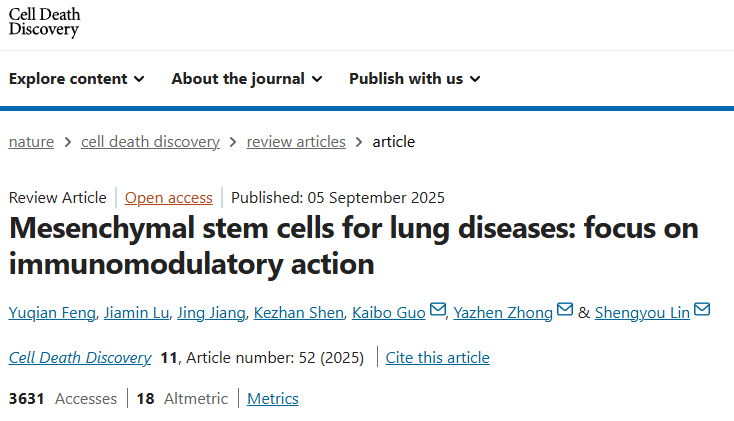Navigate to review articles breadcrumb
The image size is (734, 421).
pos(296,142)
